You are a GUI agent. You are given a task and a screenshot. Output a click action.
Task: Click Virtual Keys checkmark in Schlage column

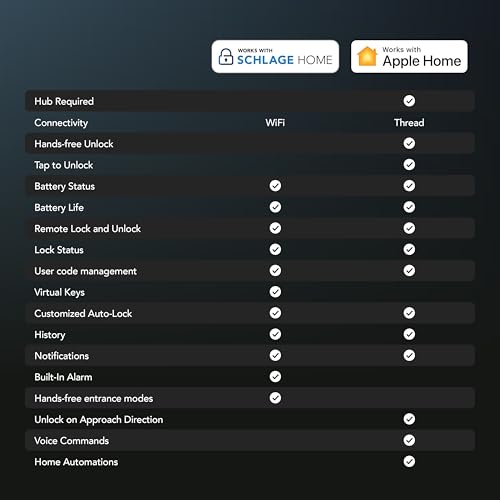click(x=275, y=292)
